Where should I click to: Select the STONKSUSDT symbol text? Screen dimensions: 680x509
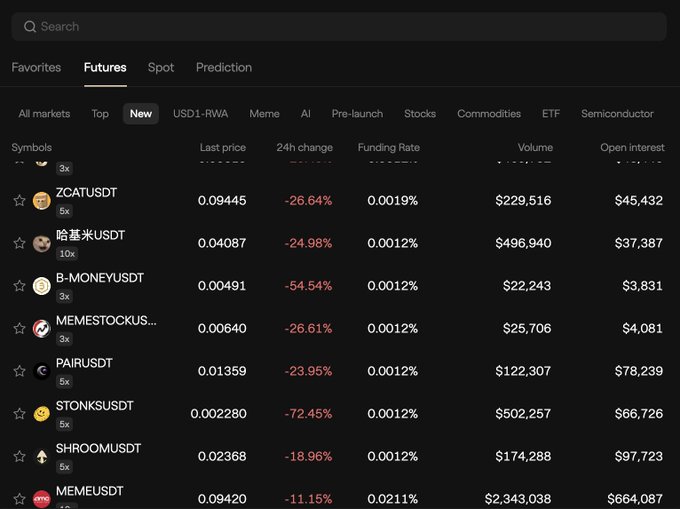pos(95,406)
